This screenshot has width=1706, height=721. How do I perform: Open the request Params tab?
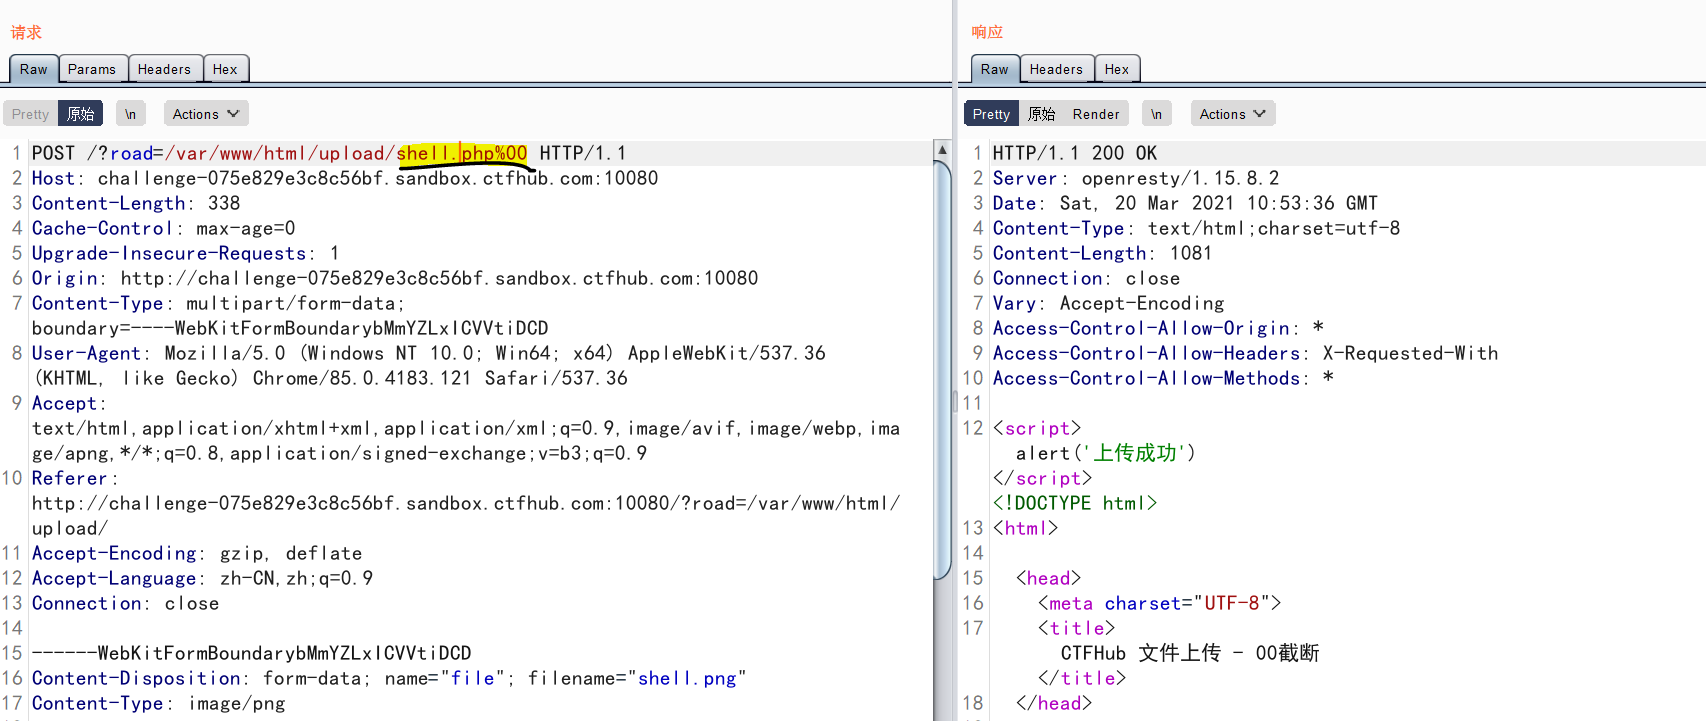[92, 69]
